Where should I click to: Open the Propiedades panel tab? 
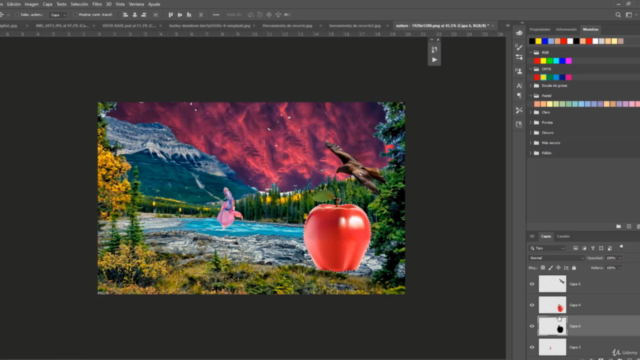[540, 29]
